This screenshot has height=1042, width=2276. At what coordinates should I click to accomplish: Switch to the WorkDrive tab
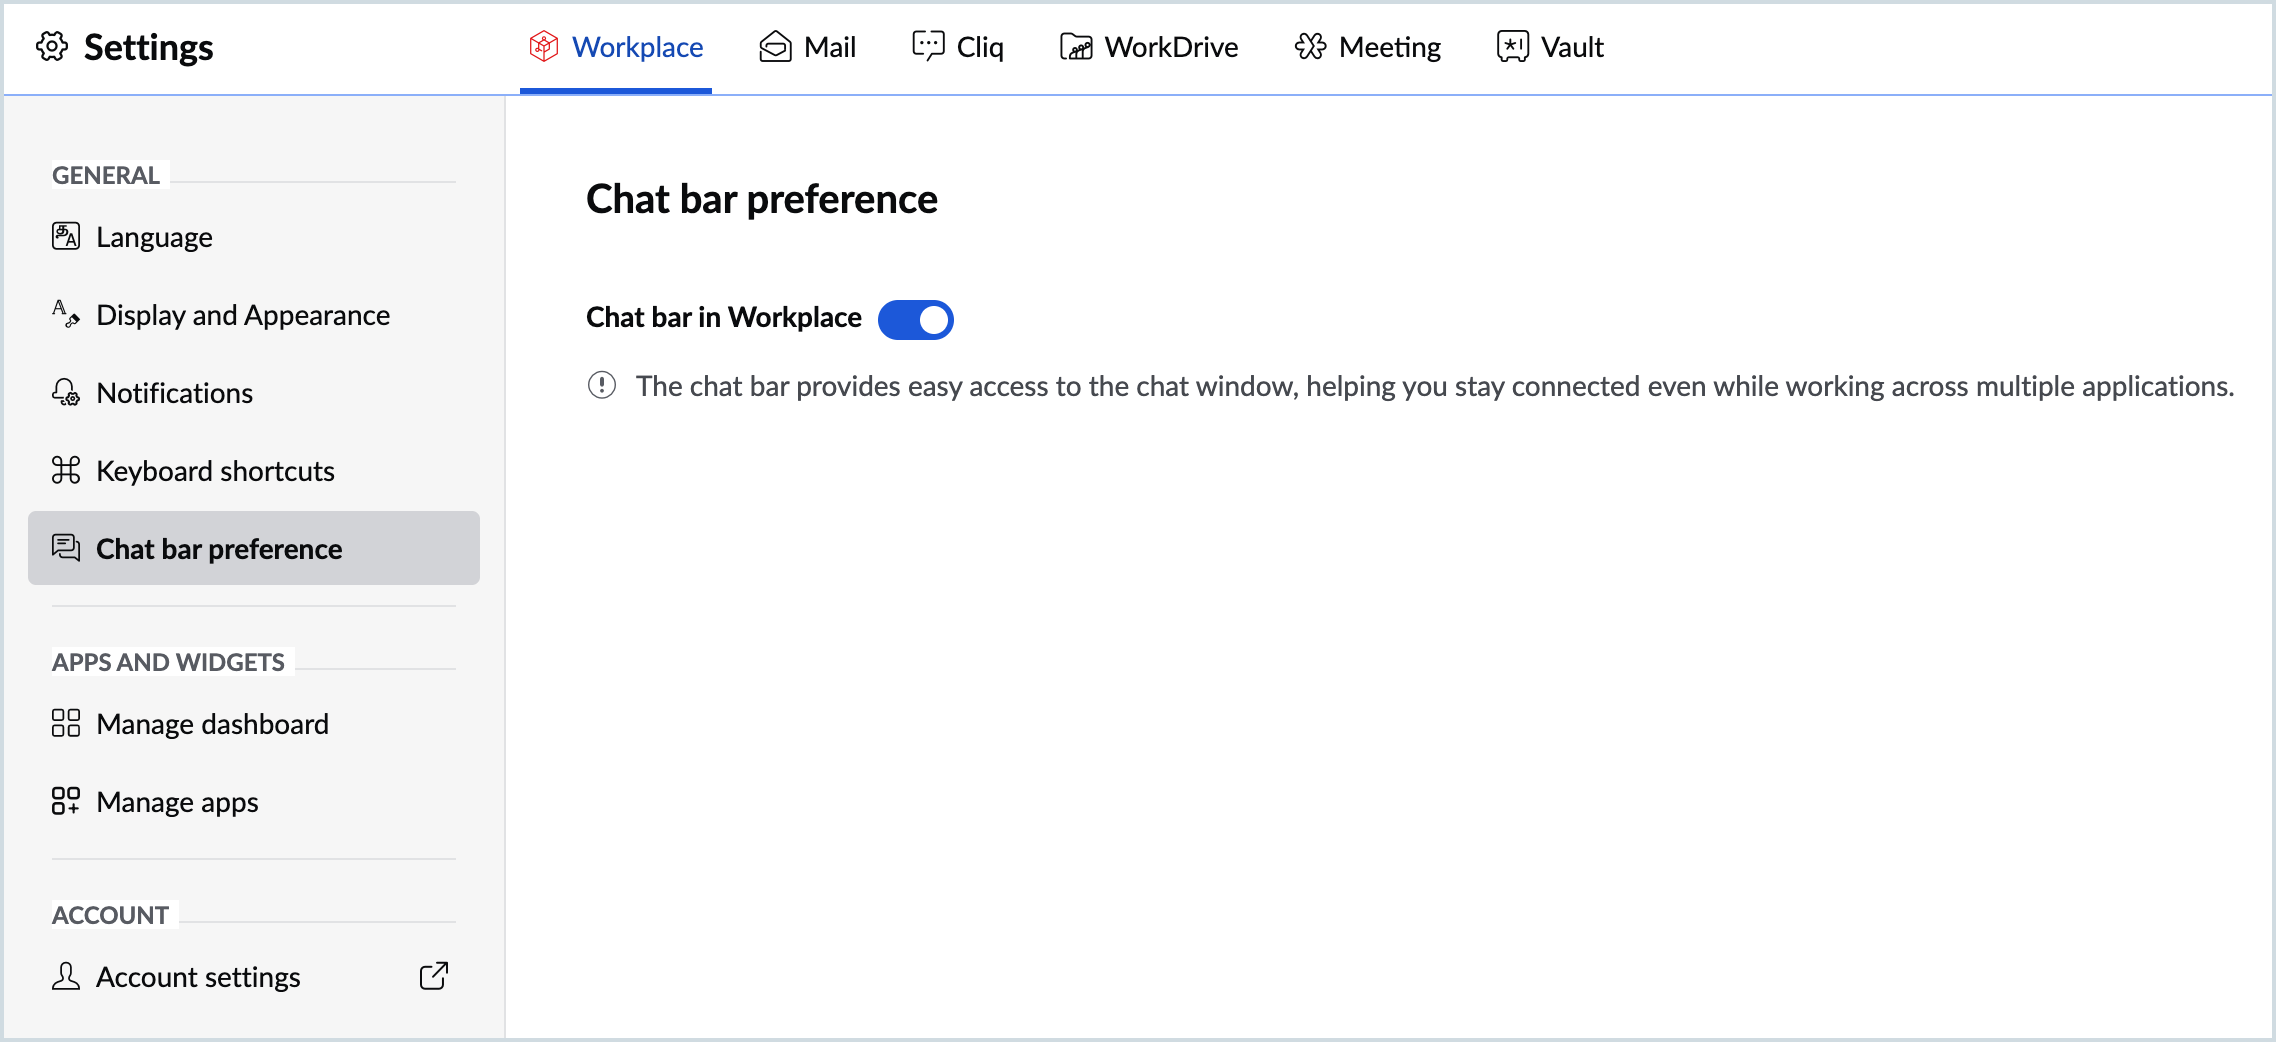1149,47
